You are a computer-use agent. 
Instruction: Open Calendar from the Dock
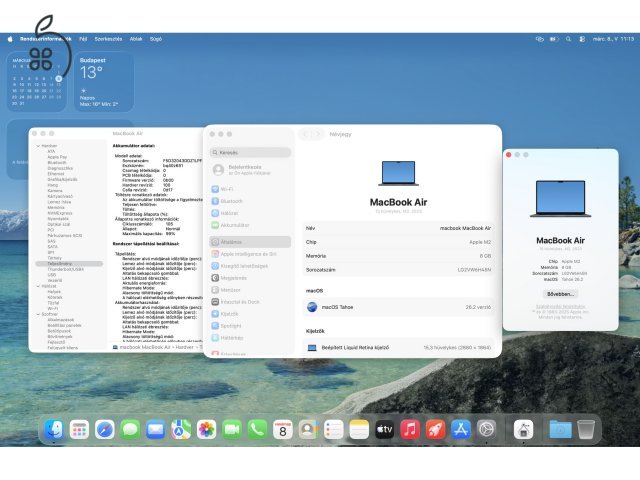tap(283, 429)
